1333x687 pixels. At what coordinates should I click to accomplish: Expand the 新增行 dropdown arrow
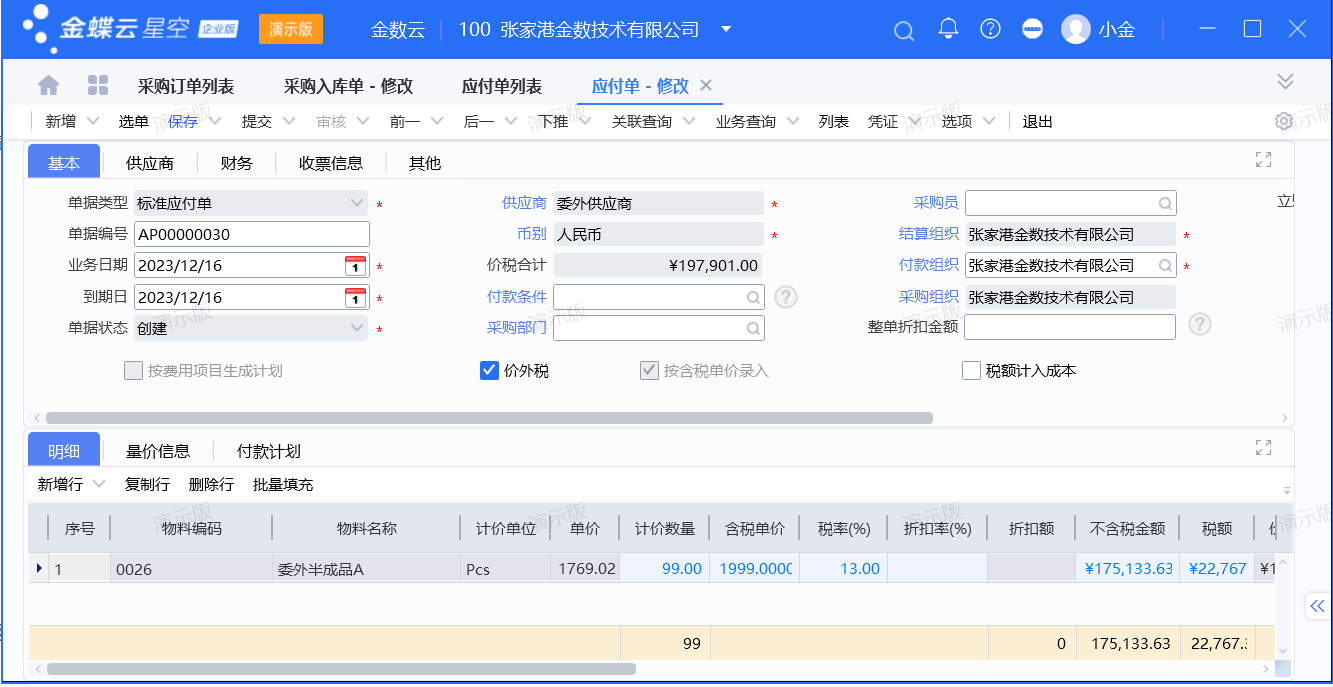[99, 484]
